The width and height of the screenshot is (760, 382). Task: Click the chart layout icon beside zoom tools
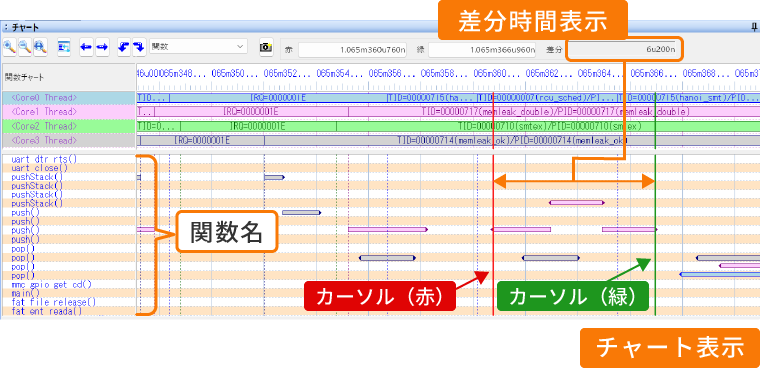click(x=64, y=47)
